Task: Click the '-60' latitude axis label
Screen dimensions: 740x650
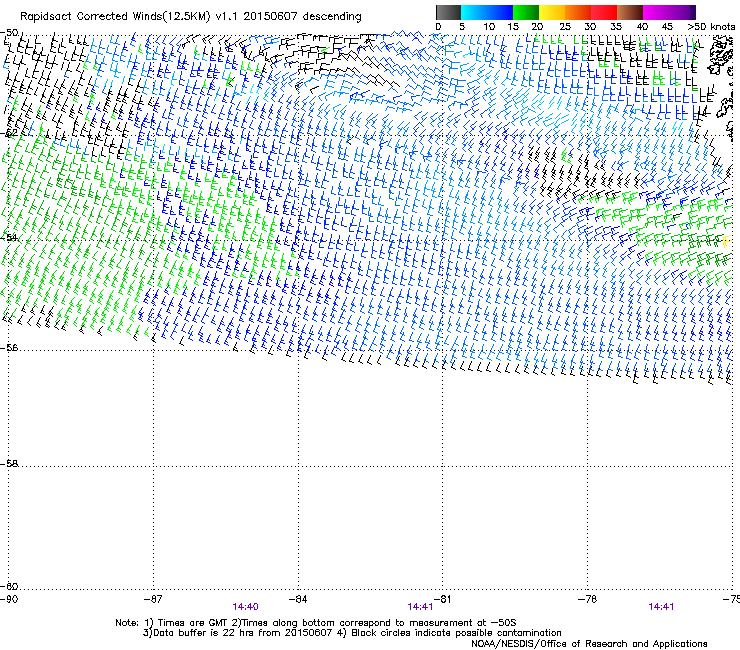Action: [x=9, y=586]
